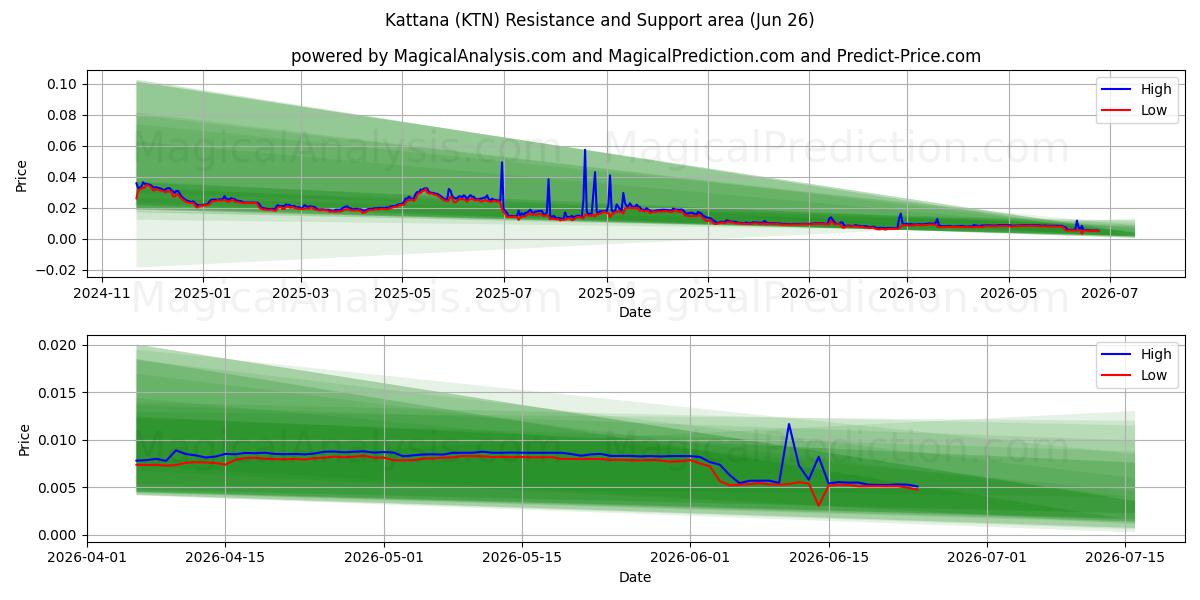This screenshot has width=1200, height=600.
Task: Click the '−0.02' y-axis tick, top chart
Action: tap(57, 270)
